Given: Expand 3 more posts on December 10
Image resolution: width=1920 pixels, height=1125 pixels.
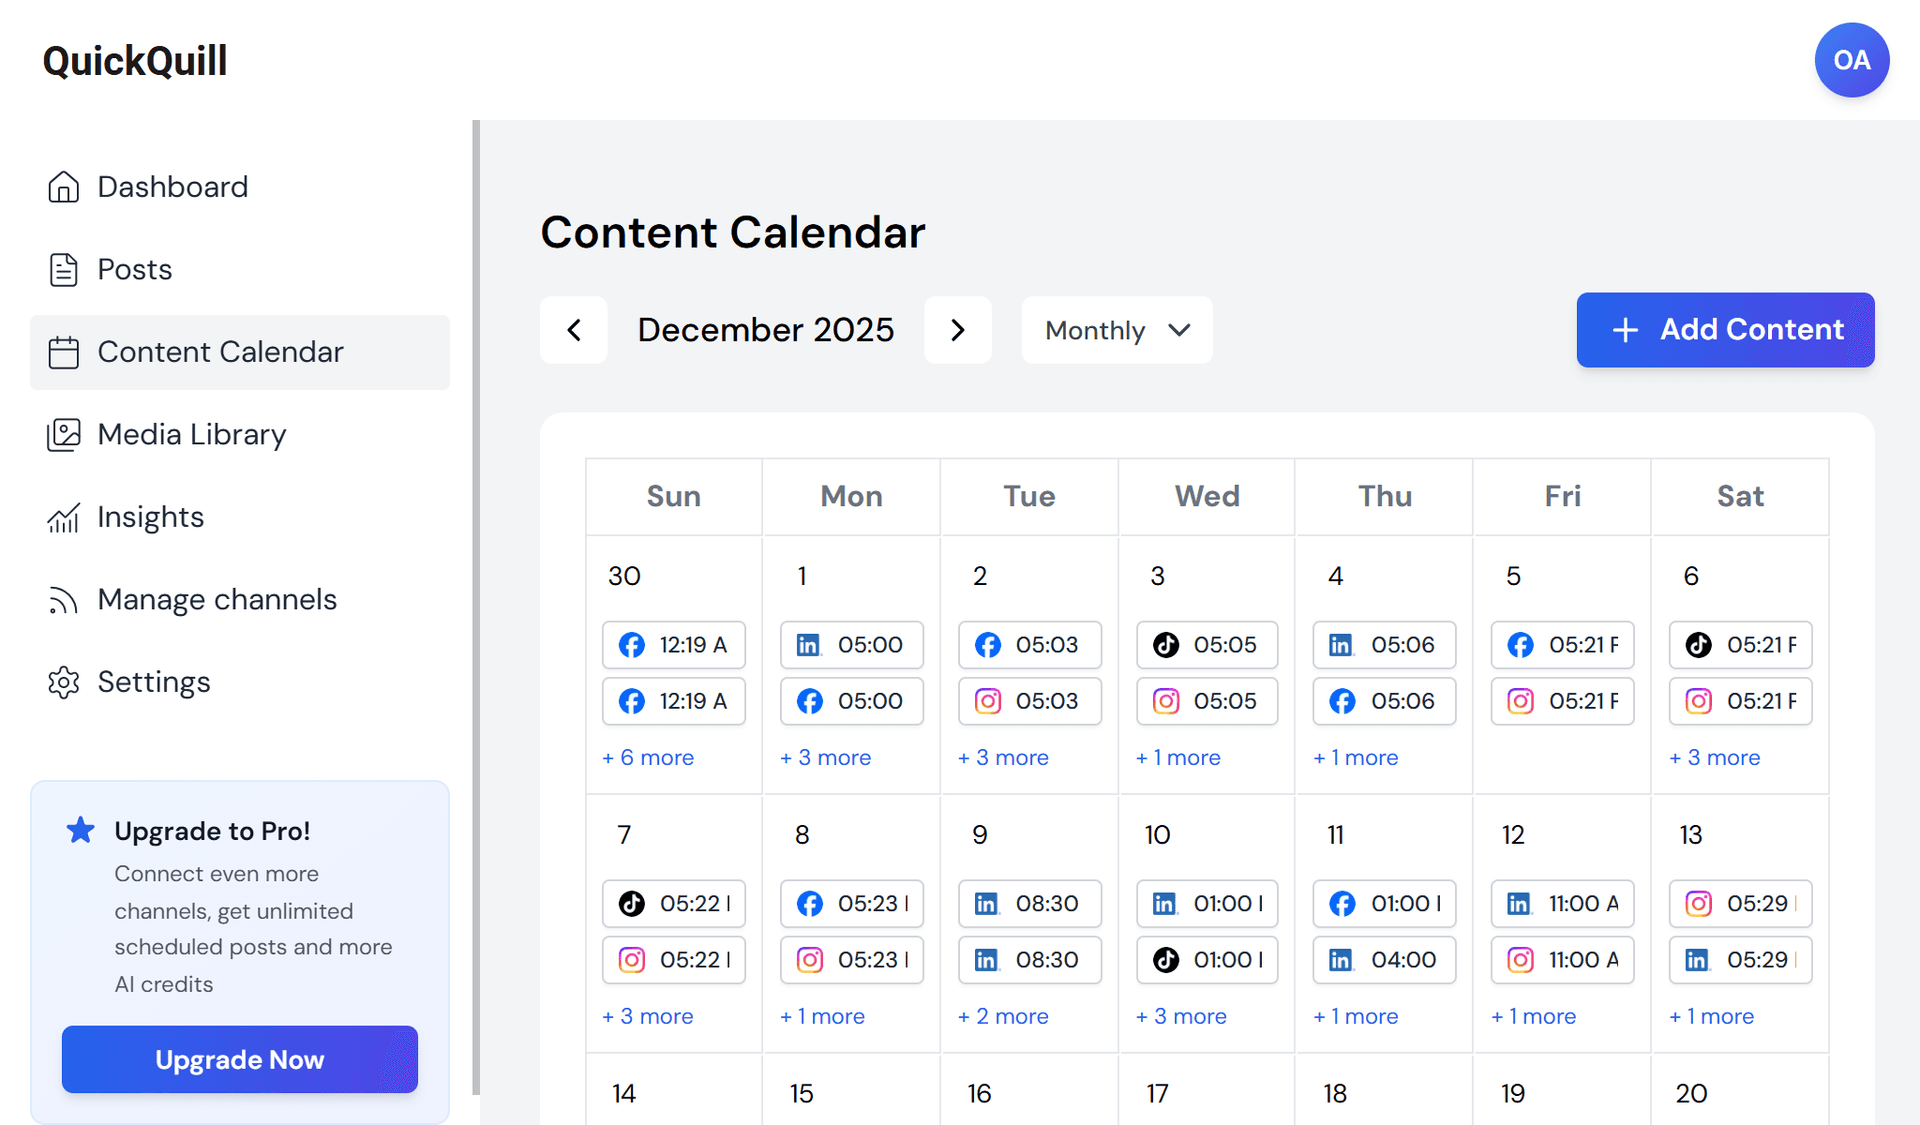Looking at the screenshot, I should click(x=1181, y=1016).
